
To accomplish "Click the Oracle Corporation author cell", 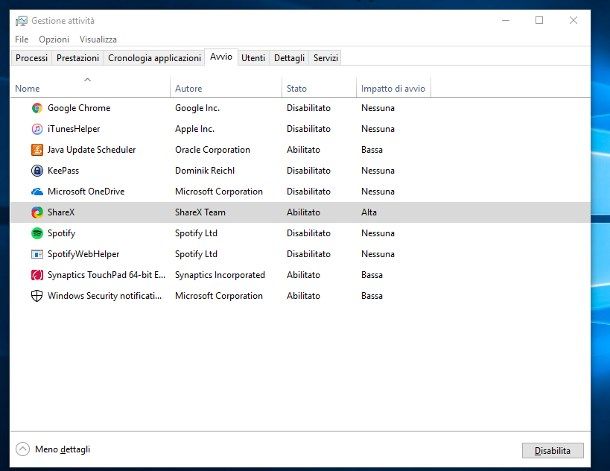I will pos(212,150).
